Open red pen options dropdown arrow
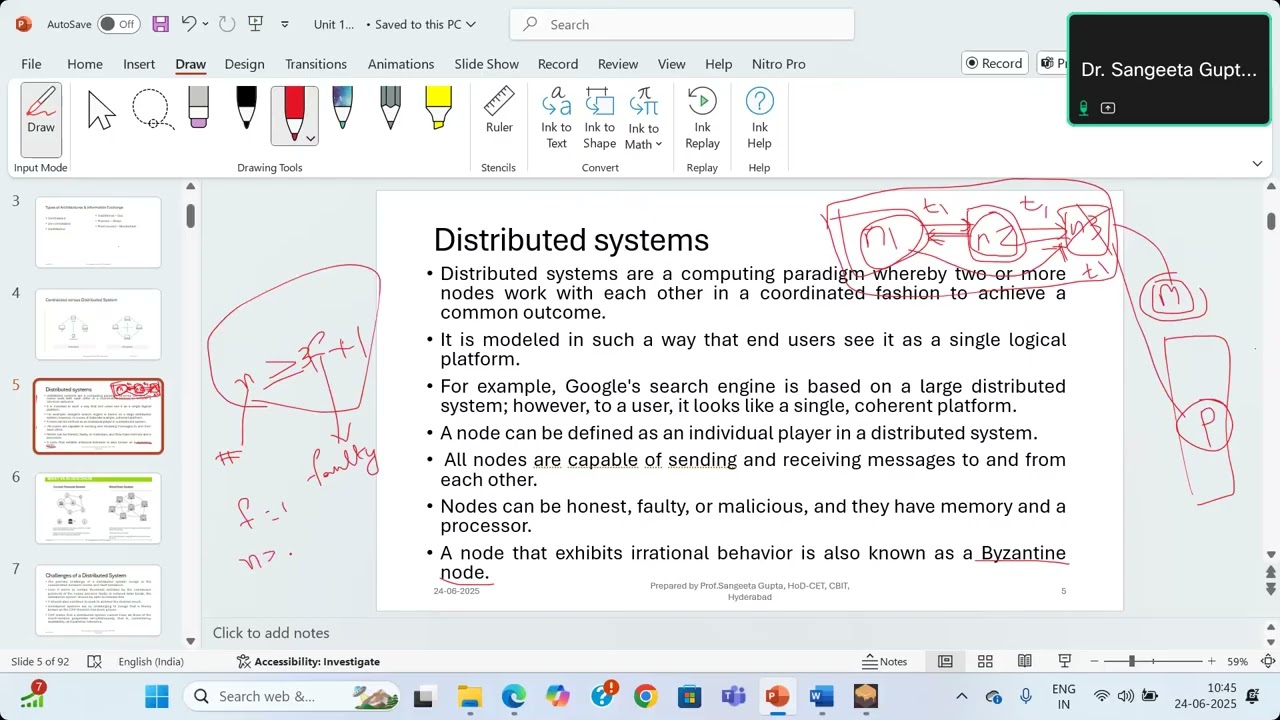The image size is (1280, 720). (x=311, y=138)
